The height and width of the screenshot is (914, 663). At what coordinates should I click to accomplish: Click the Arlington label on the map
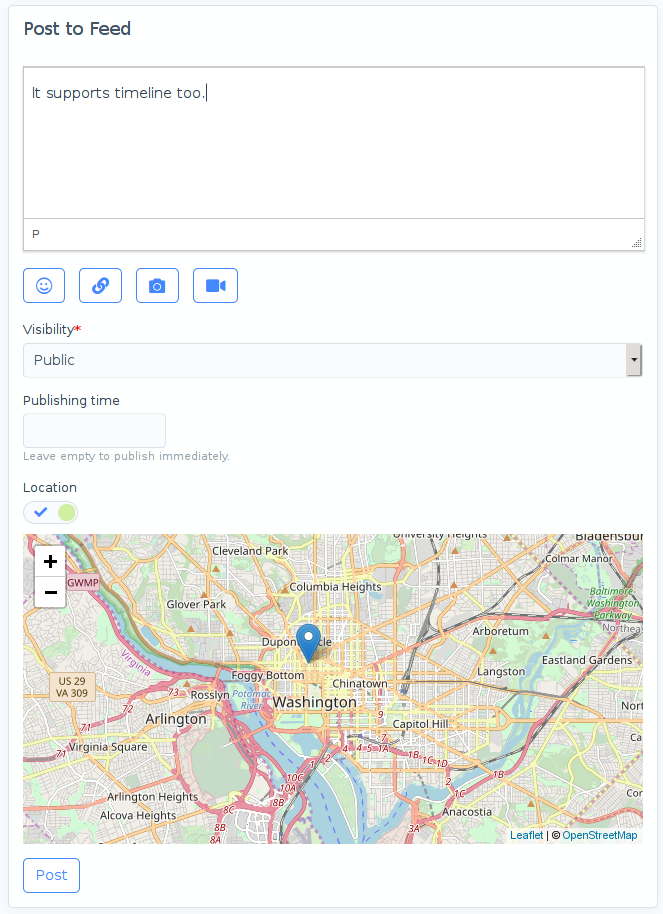click(176, 719)
